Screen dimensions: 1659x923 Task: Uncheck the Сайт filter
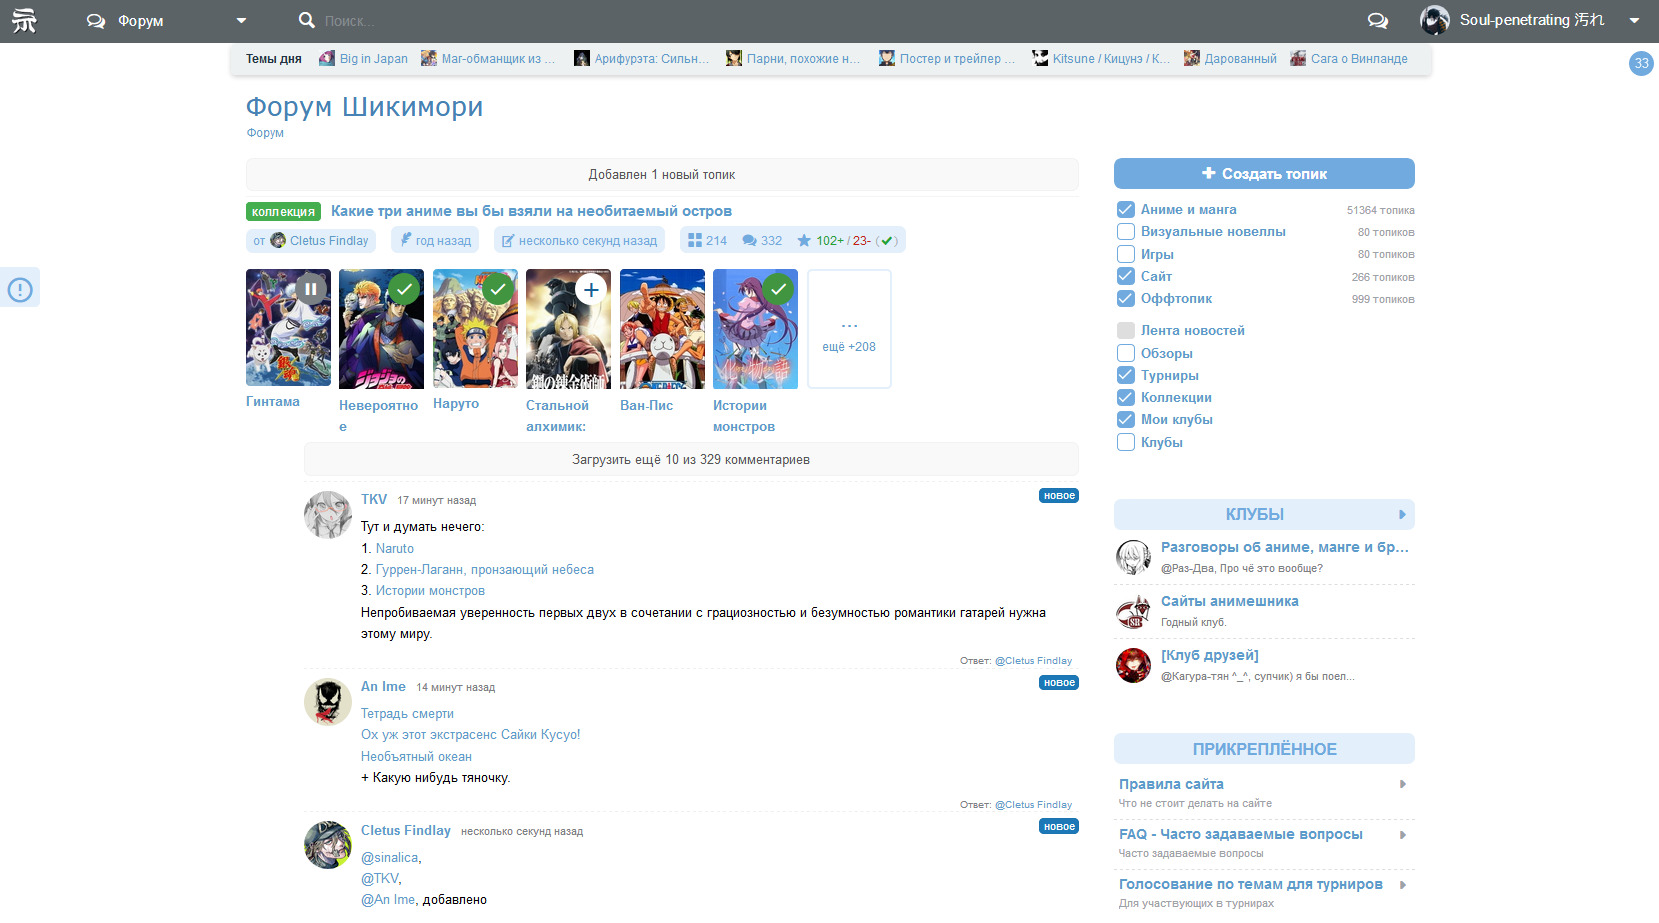(1125, 276)
